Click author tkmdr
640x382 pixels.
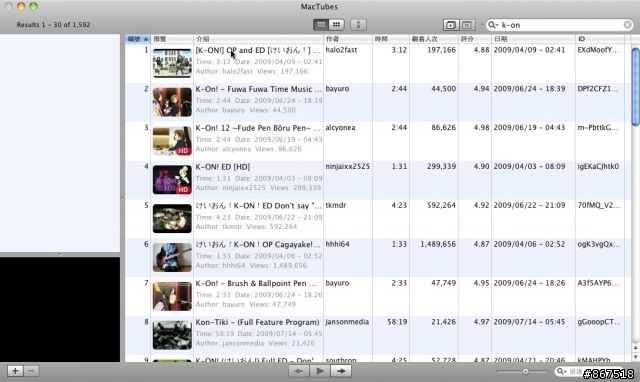click(336, 205)
